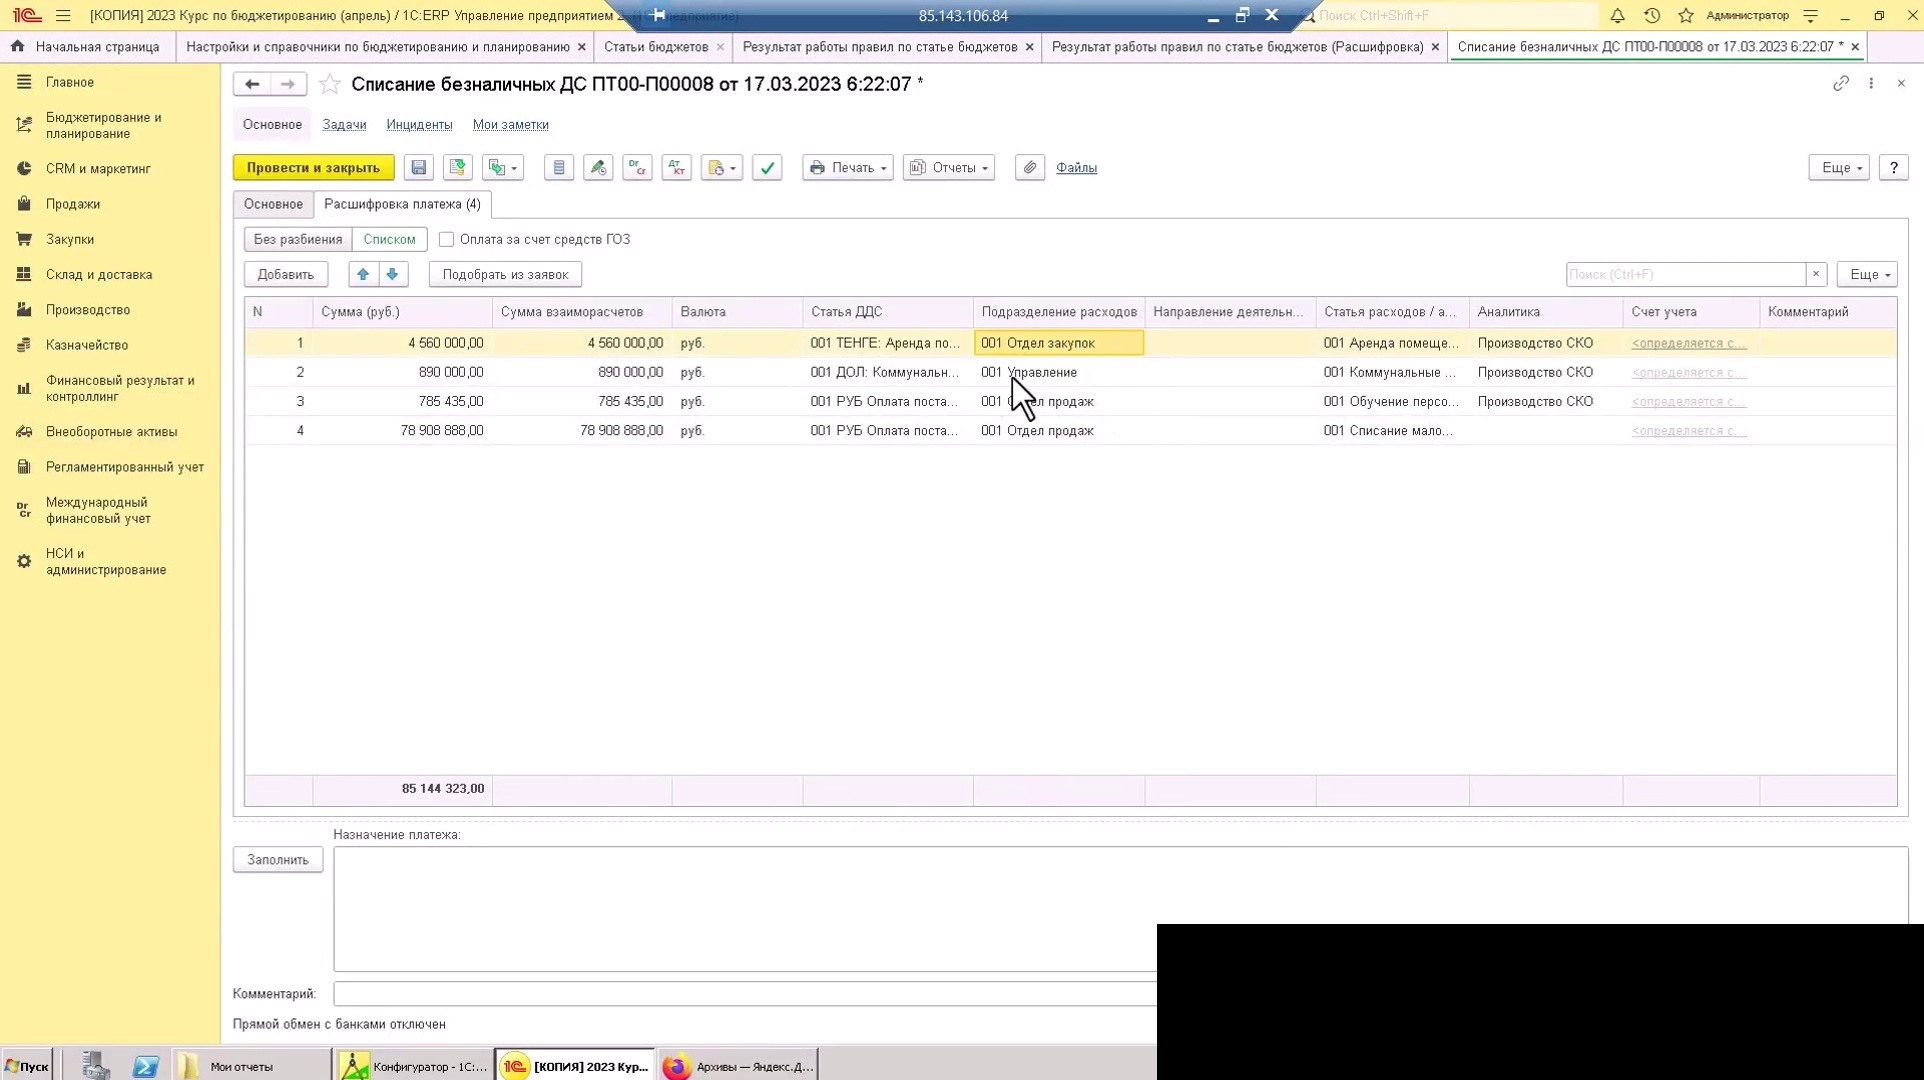Image resolution: width=1924 pixels, height=1080 pixels.
Task: Open the vertical dots form menu
Action: 1871,84
